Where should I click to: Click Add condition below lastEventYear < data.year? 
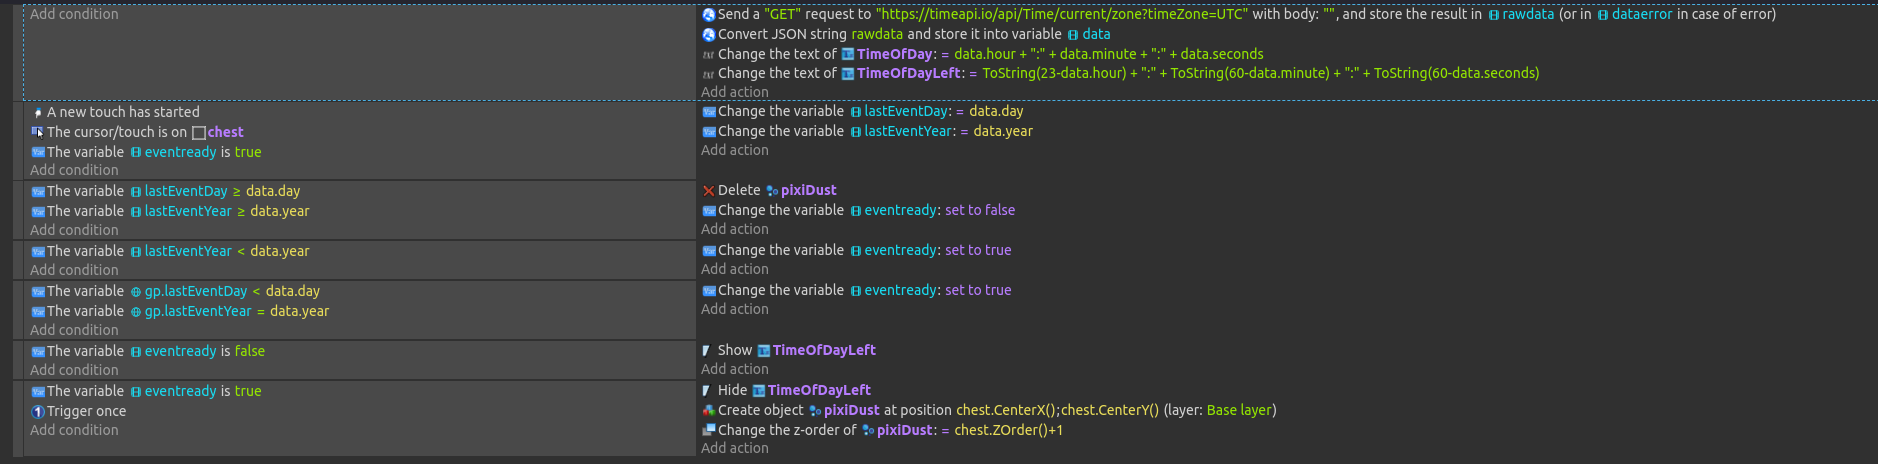(x=74, y=270)
